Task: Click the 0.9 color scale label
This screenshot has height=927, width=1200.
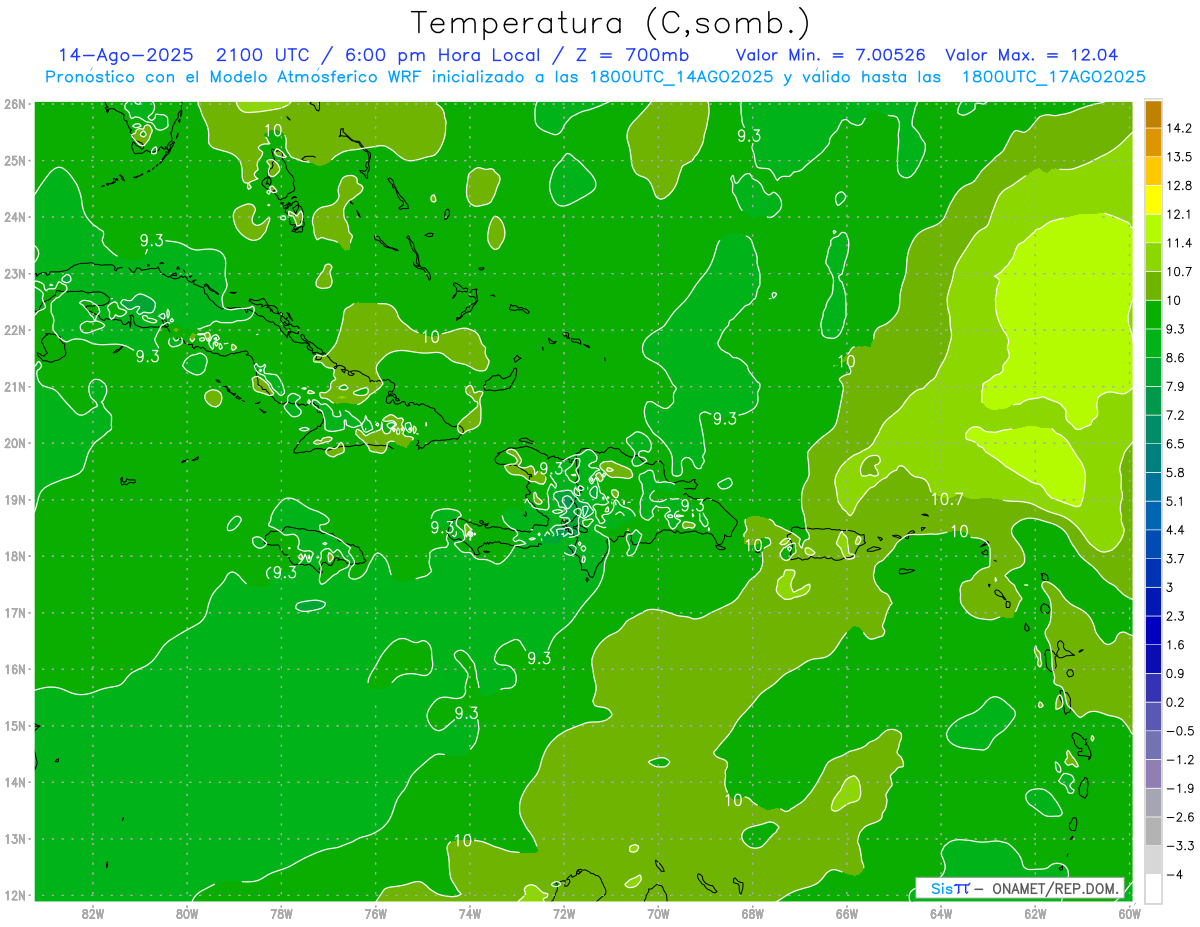Action: tap(1176, 673)
